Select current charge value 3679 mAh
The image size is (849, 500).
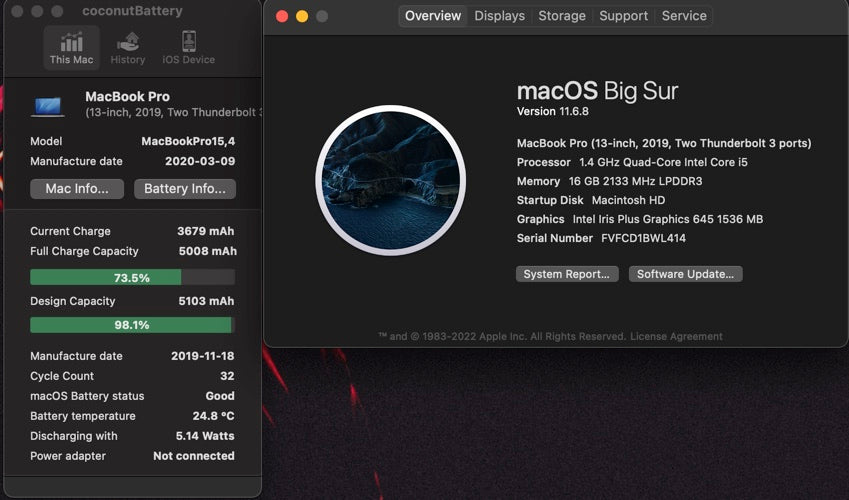pyautogui.click(x=206, y=231)
